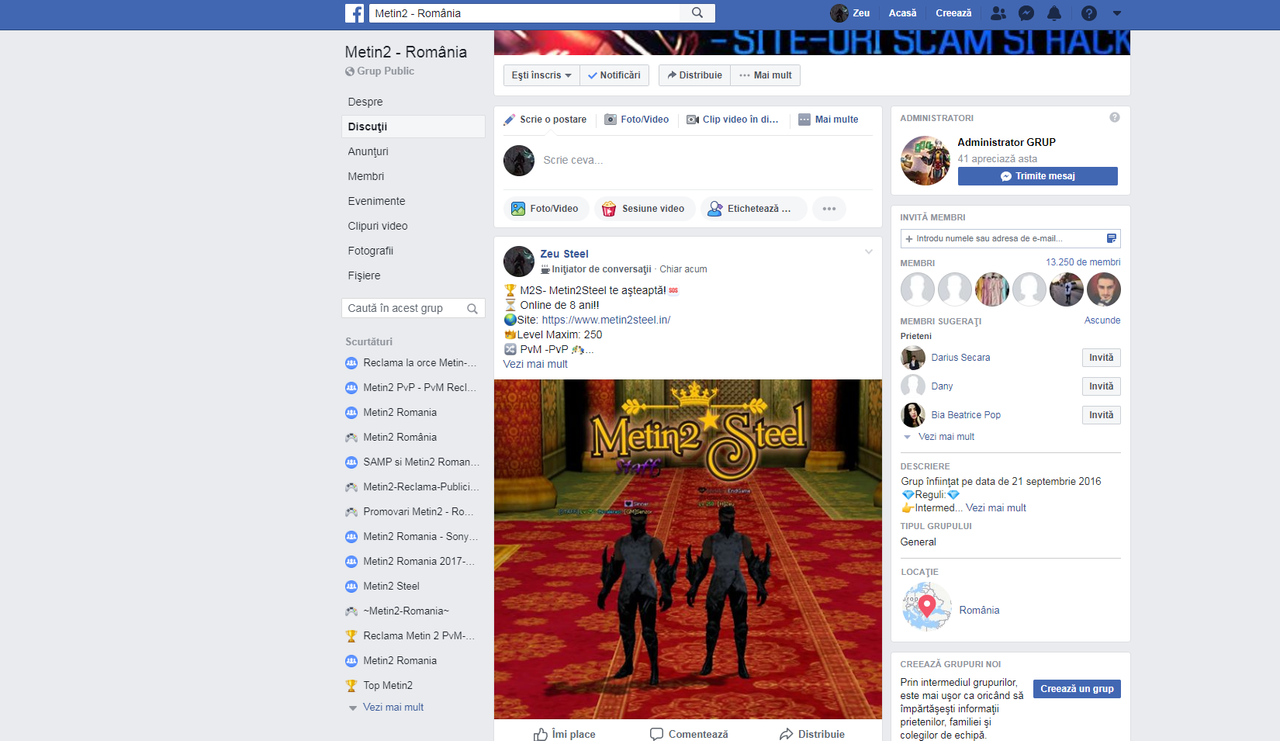Click the search magnifier button in top bar
The width and height of the screenshot is (1280, 741).
click(697, 13)
